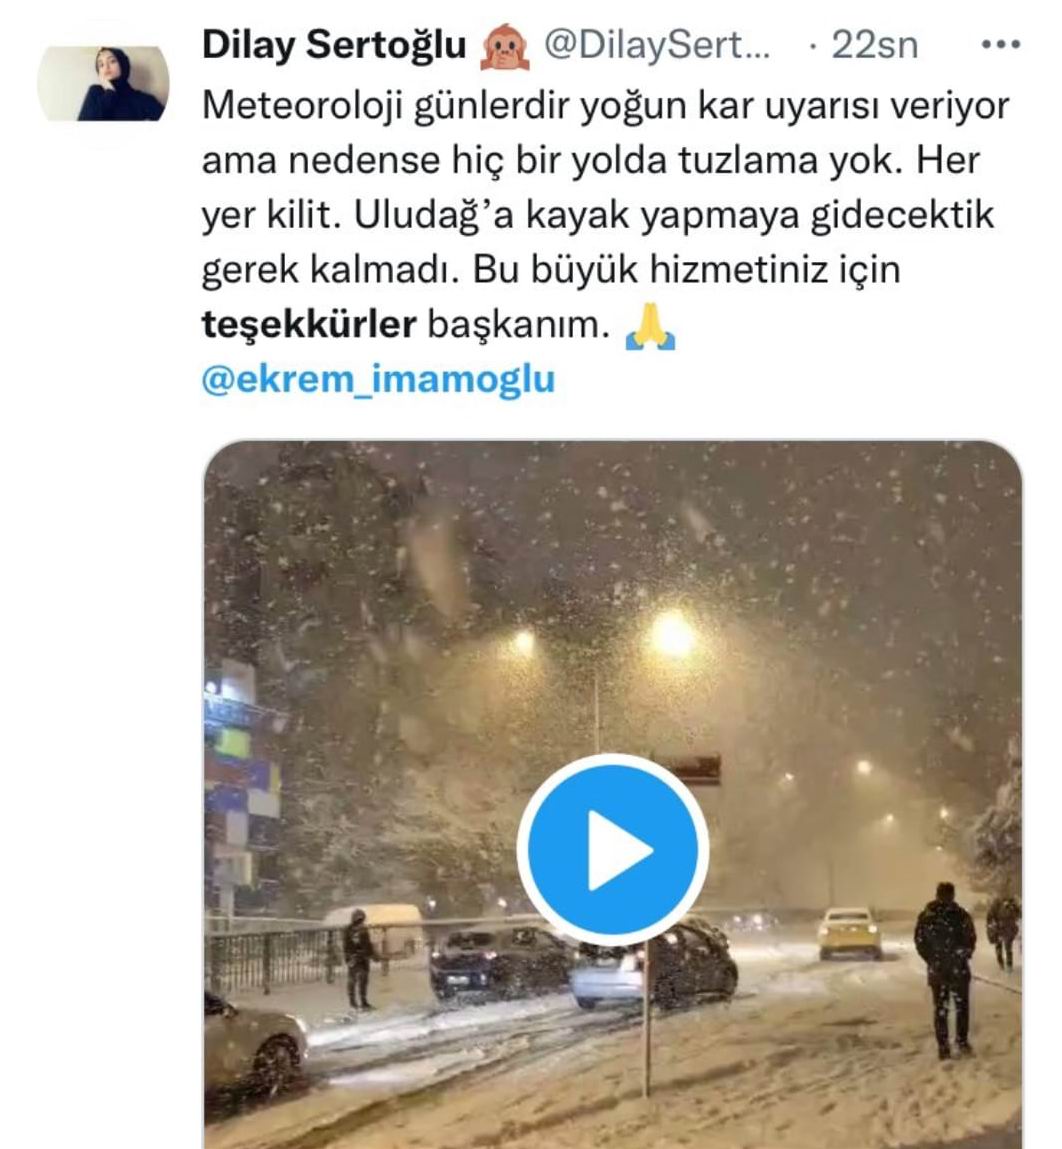The height and width of the screenshot is (1149, 1062).
Task: Click the word Uludağ'a in the tweet
Action: [434, 215]
